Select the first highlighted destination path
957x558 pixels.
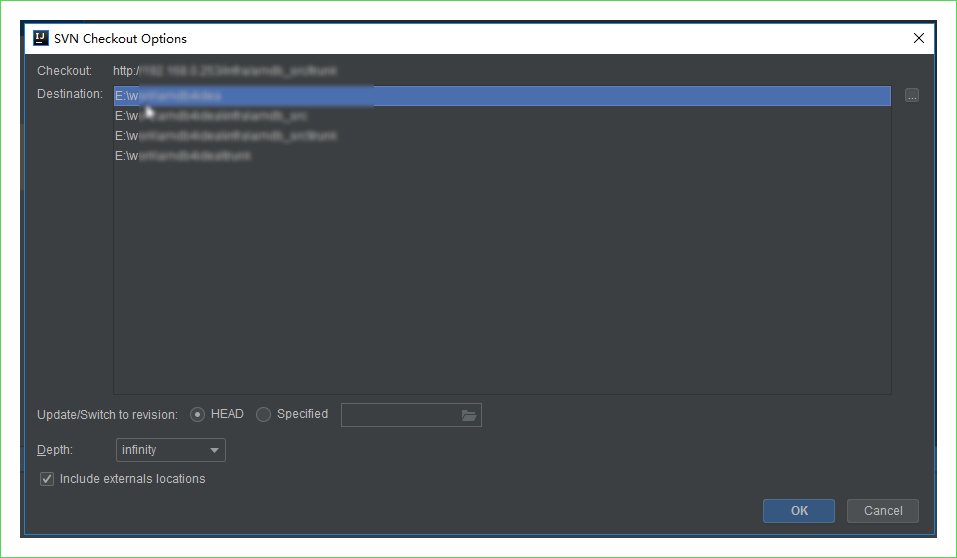[502, 96]
